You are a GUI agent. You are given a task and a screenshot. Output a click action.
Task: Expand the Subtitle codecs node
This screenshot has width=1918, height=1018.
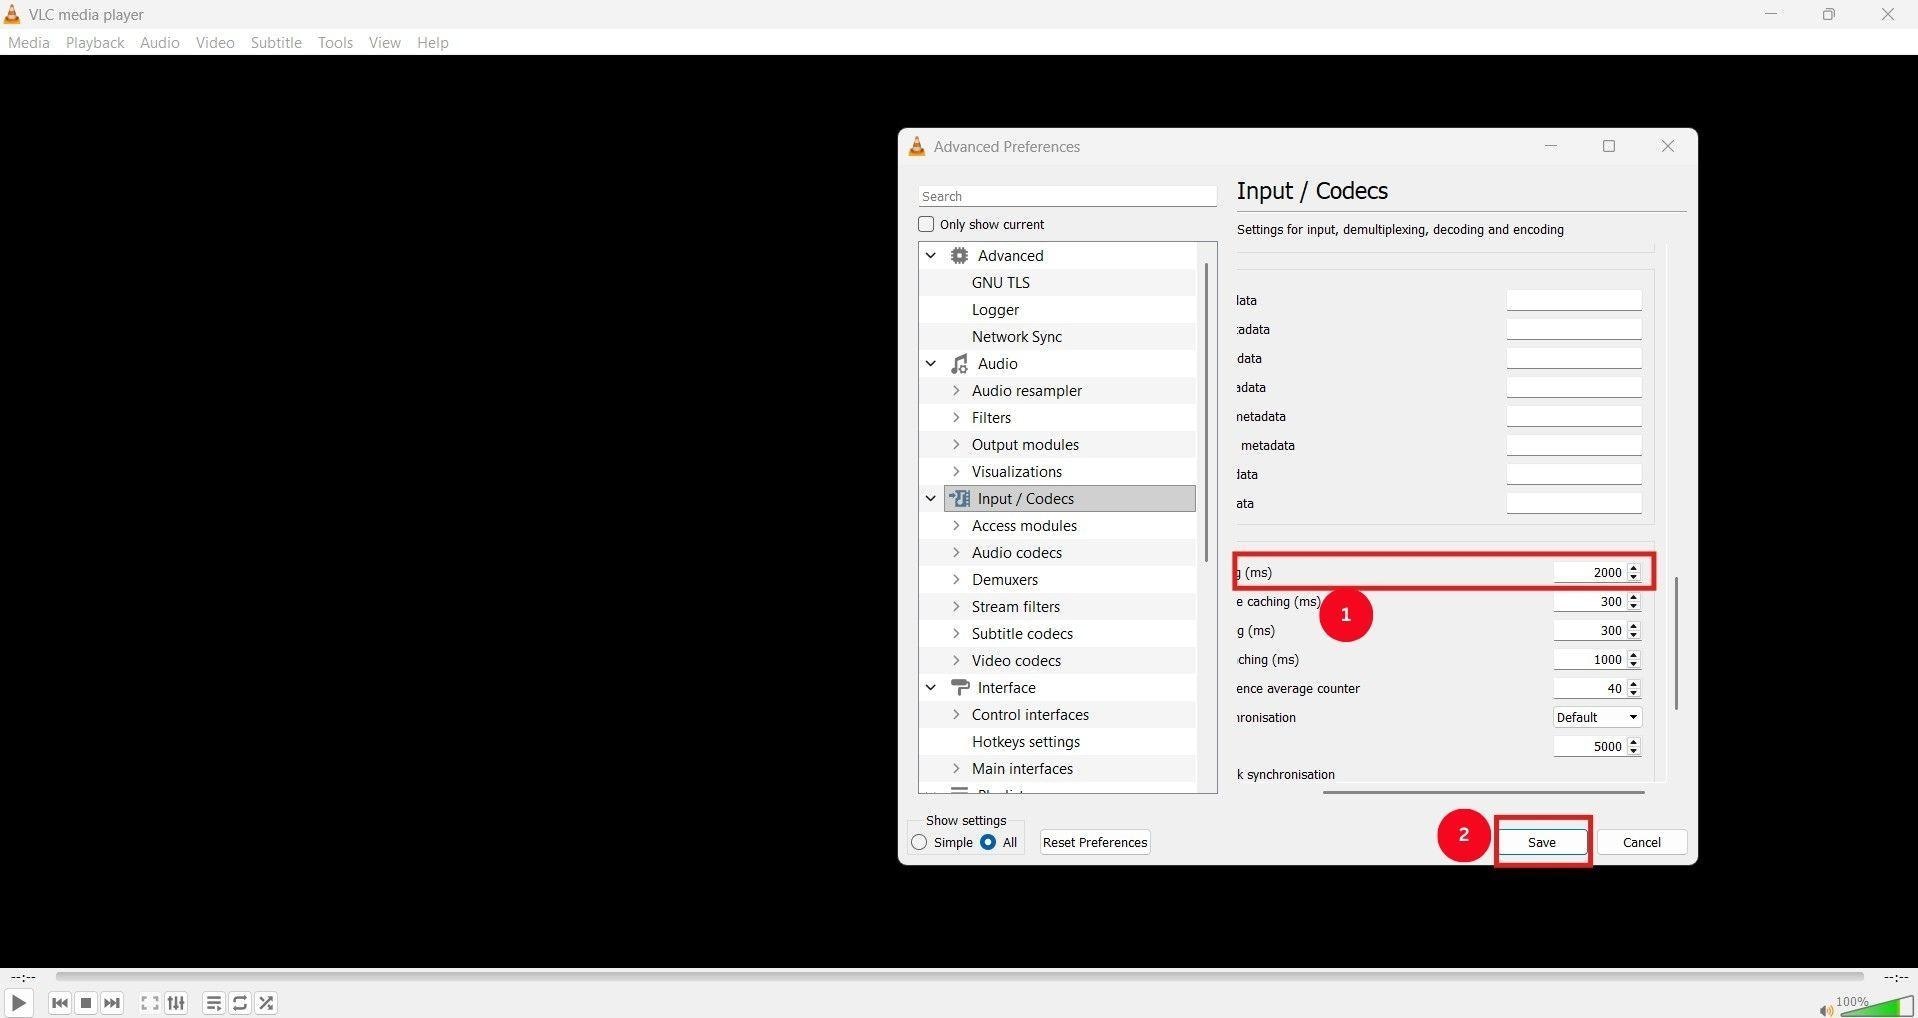pyautogui.click(x=956, y=634)
